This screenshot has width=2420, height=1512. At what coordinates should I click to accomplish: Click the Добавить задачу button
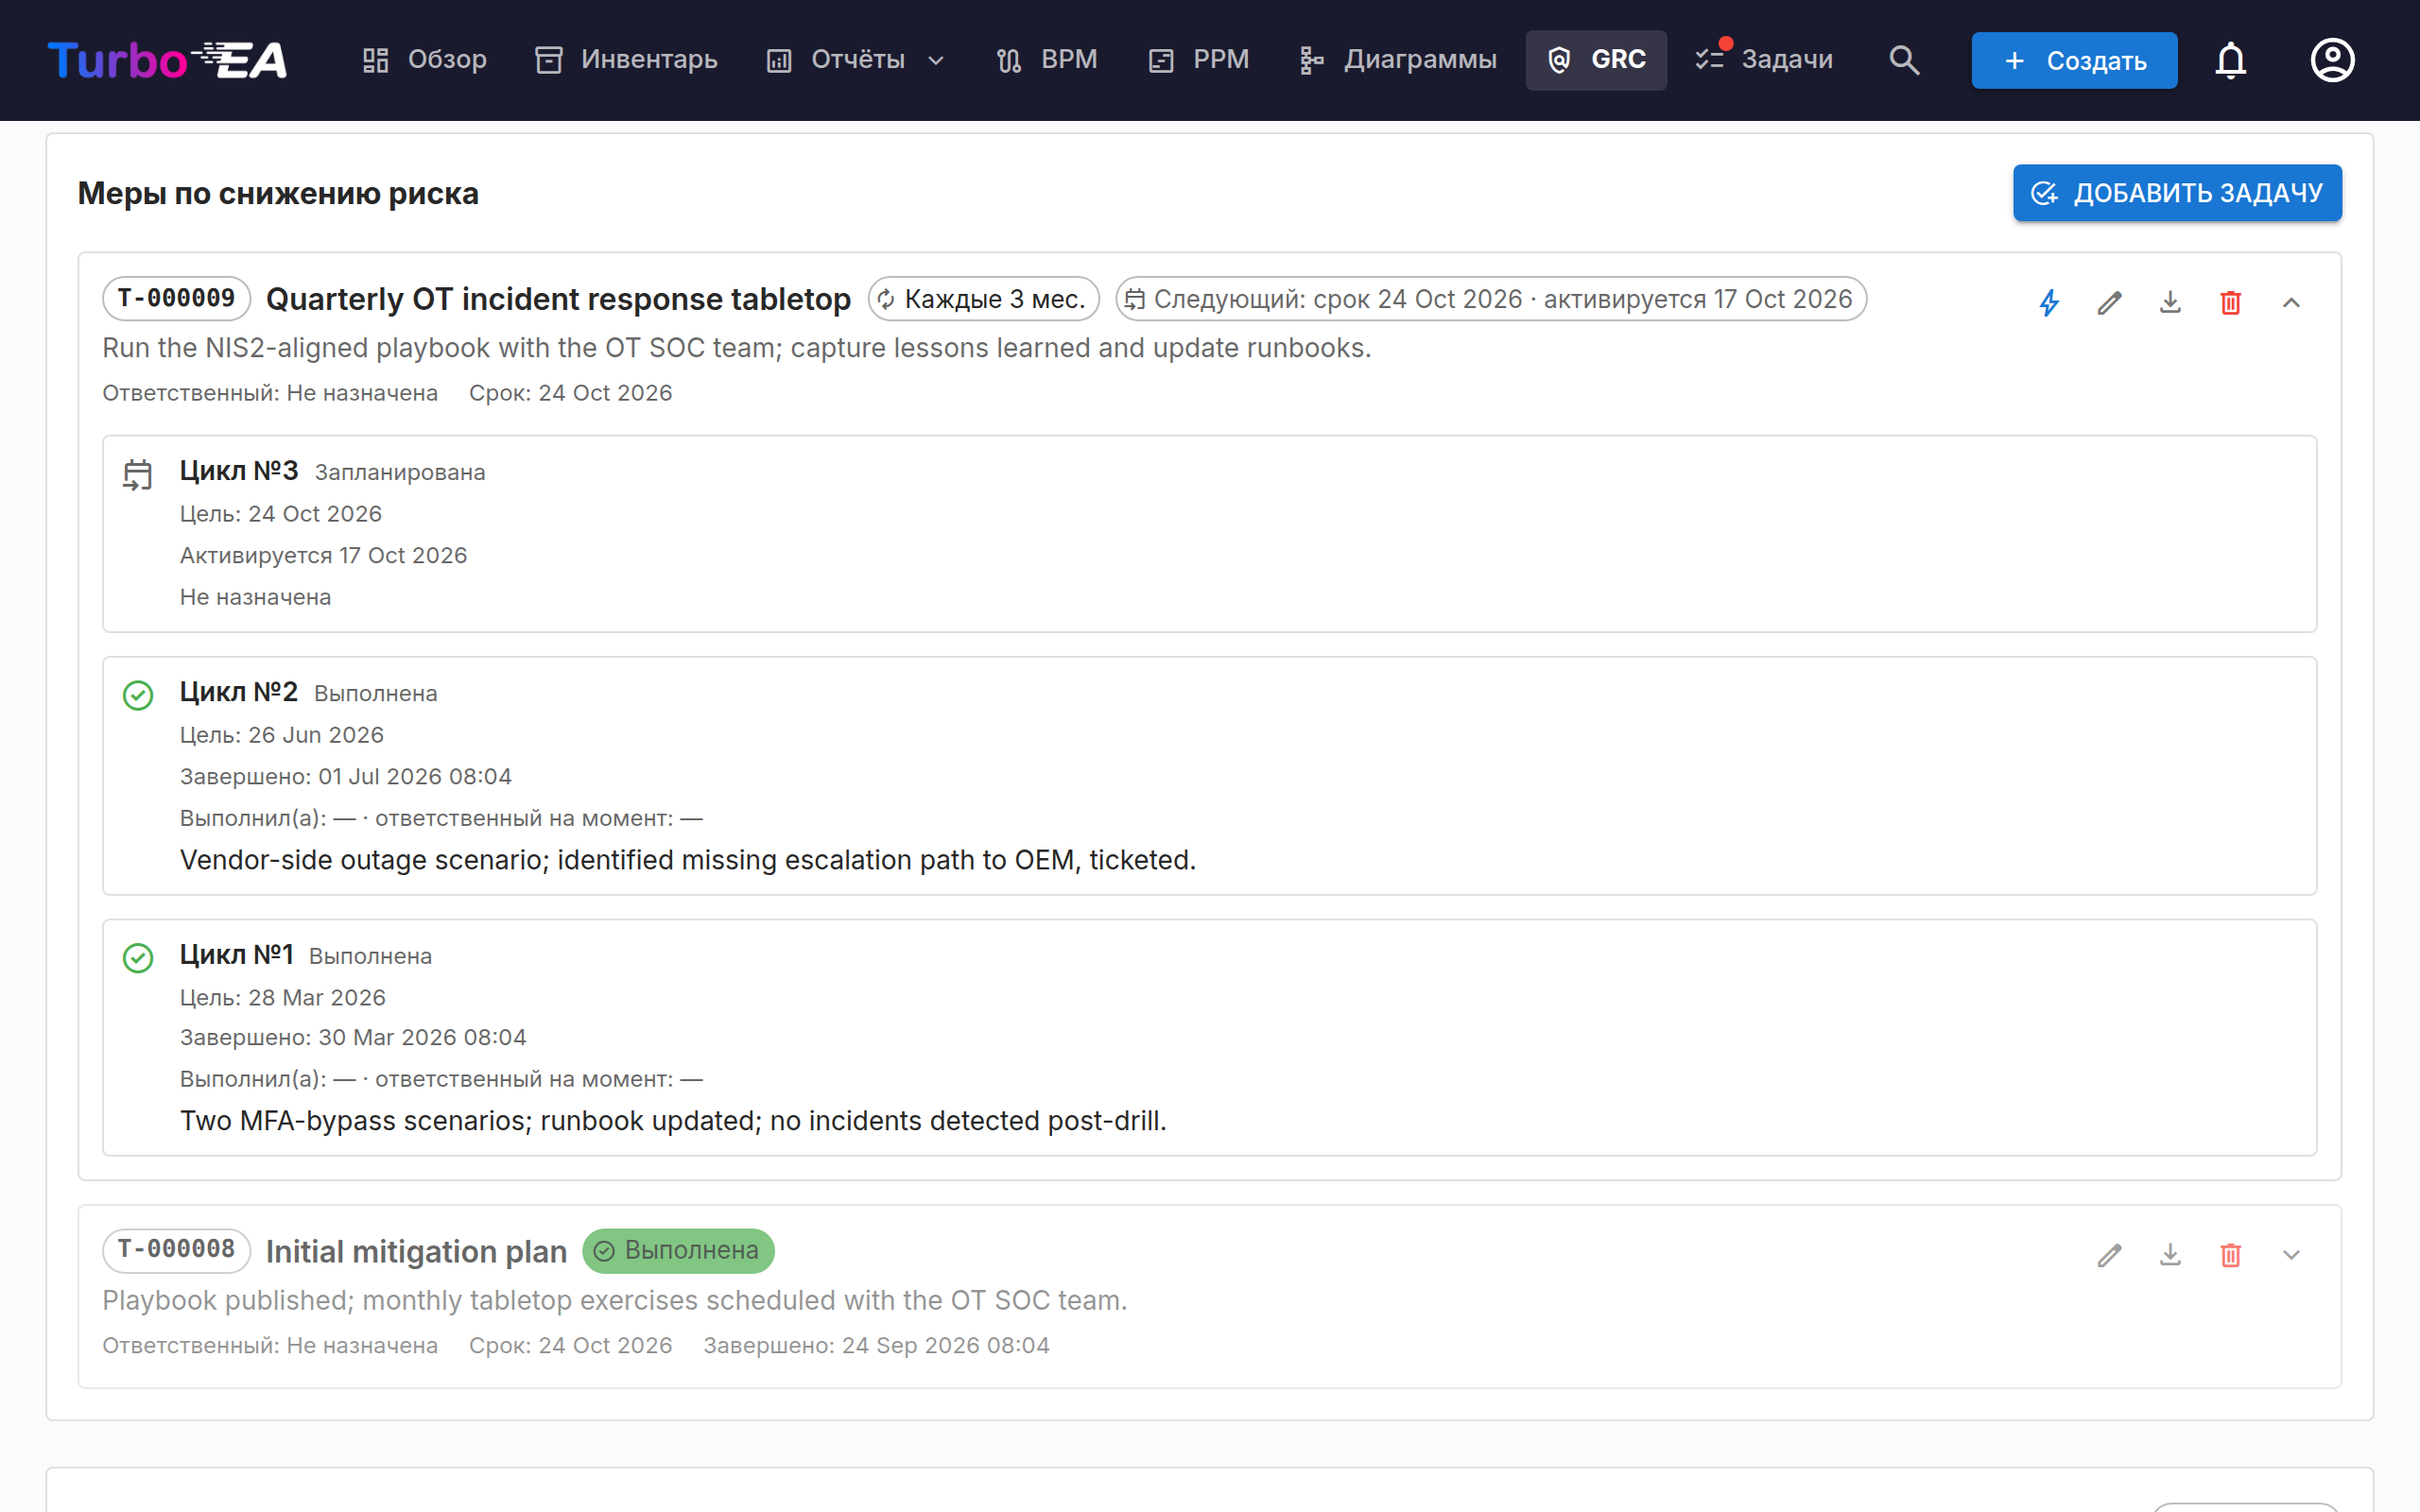coord(2177,193)
